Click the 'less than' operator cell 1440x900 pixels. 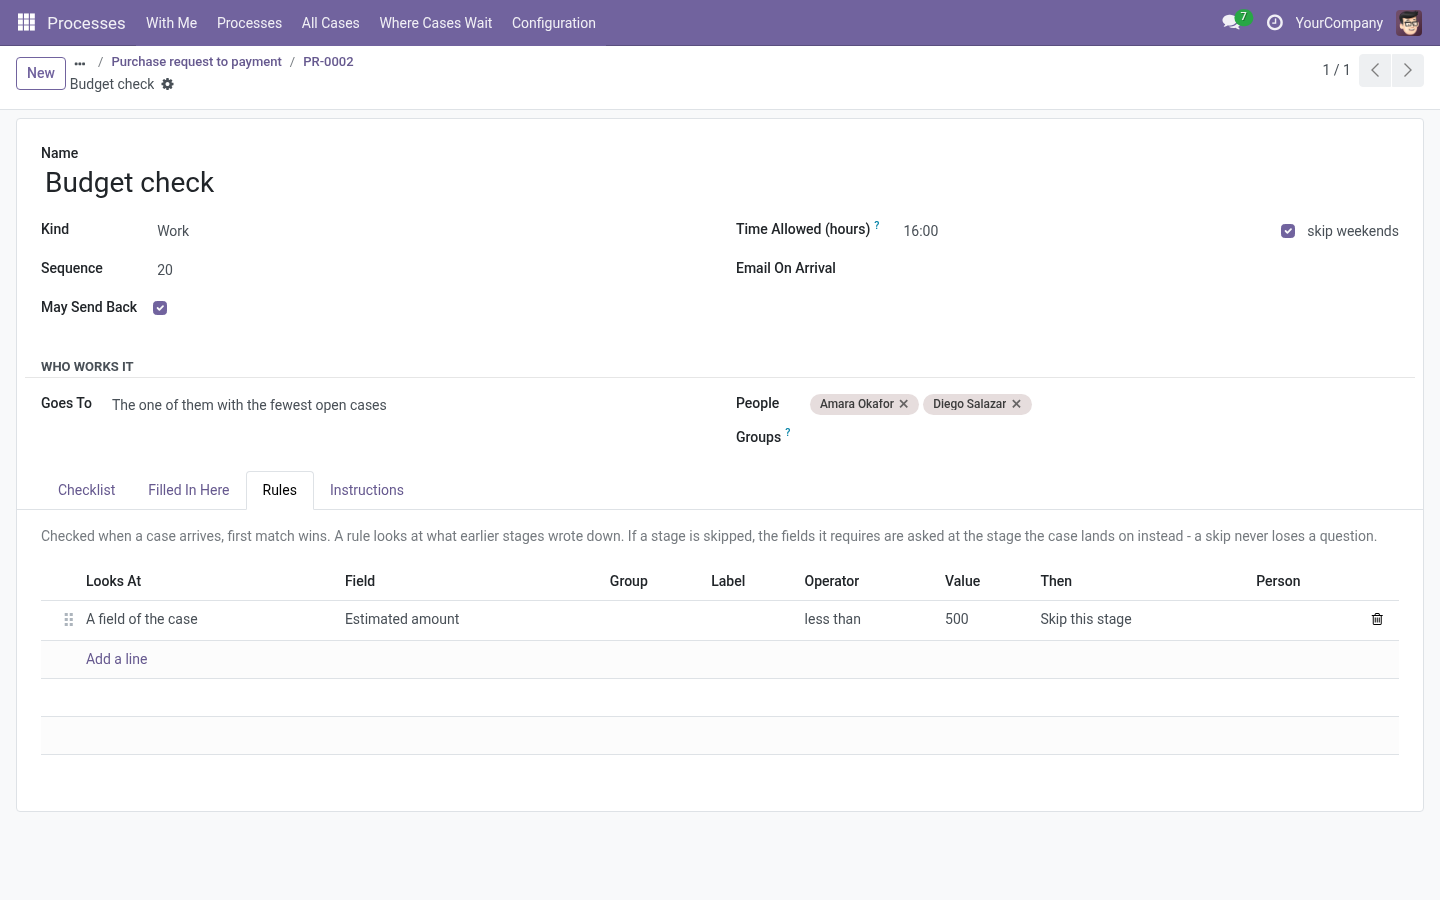click(866, 620)
